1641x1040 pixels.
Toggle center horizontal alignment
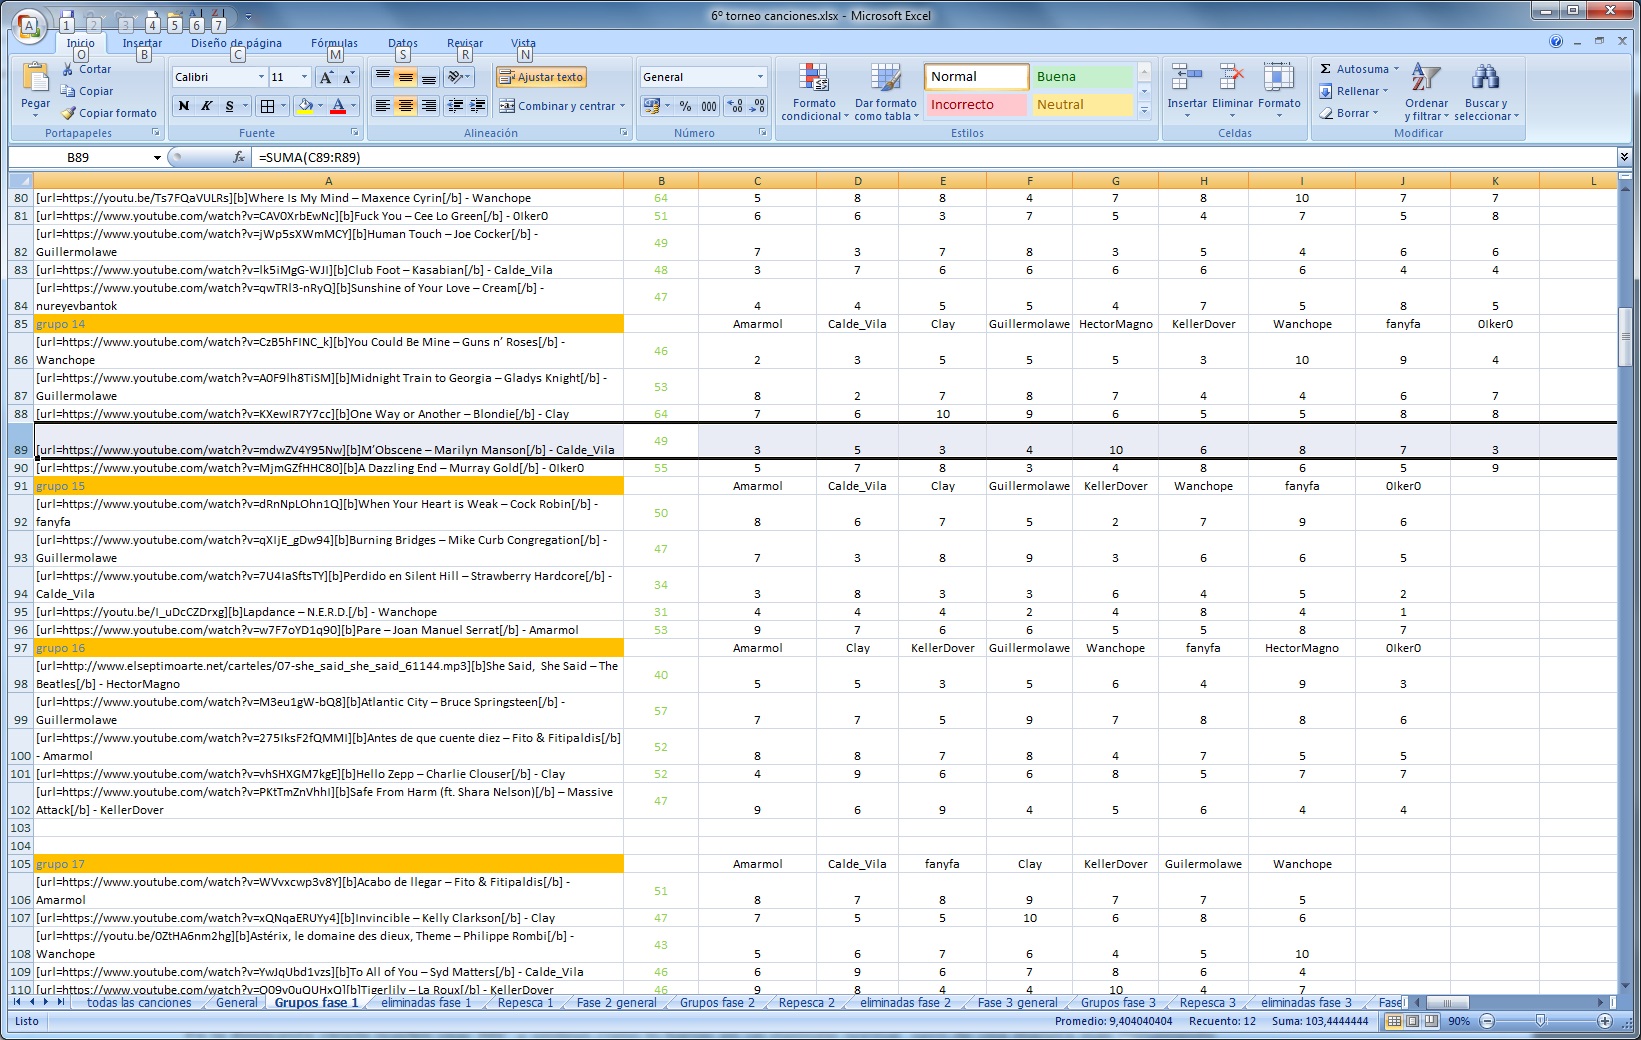click(405, 106)
